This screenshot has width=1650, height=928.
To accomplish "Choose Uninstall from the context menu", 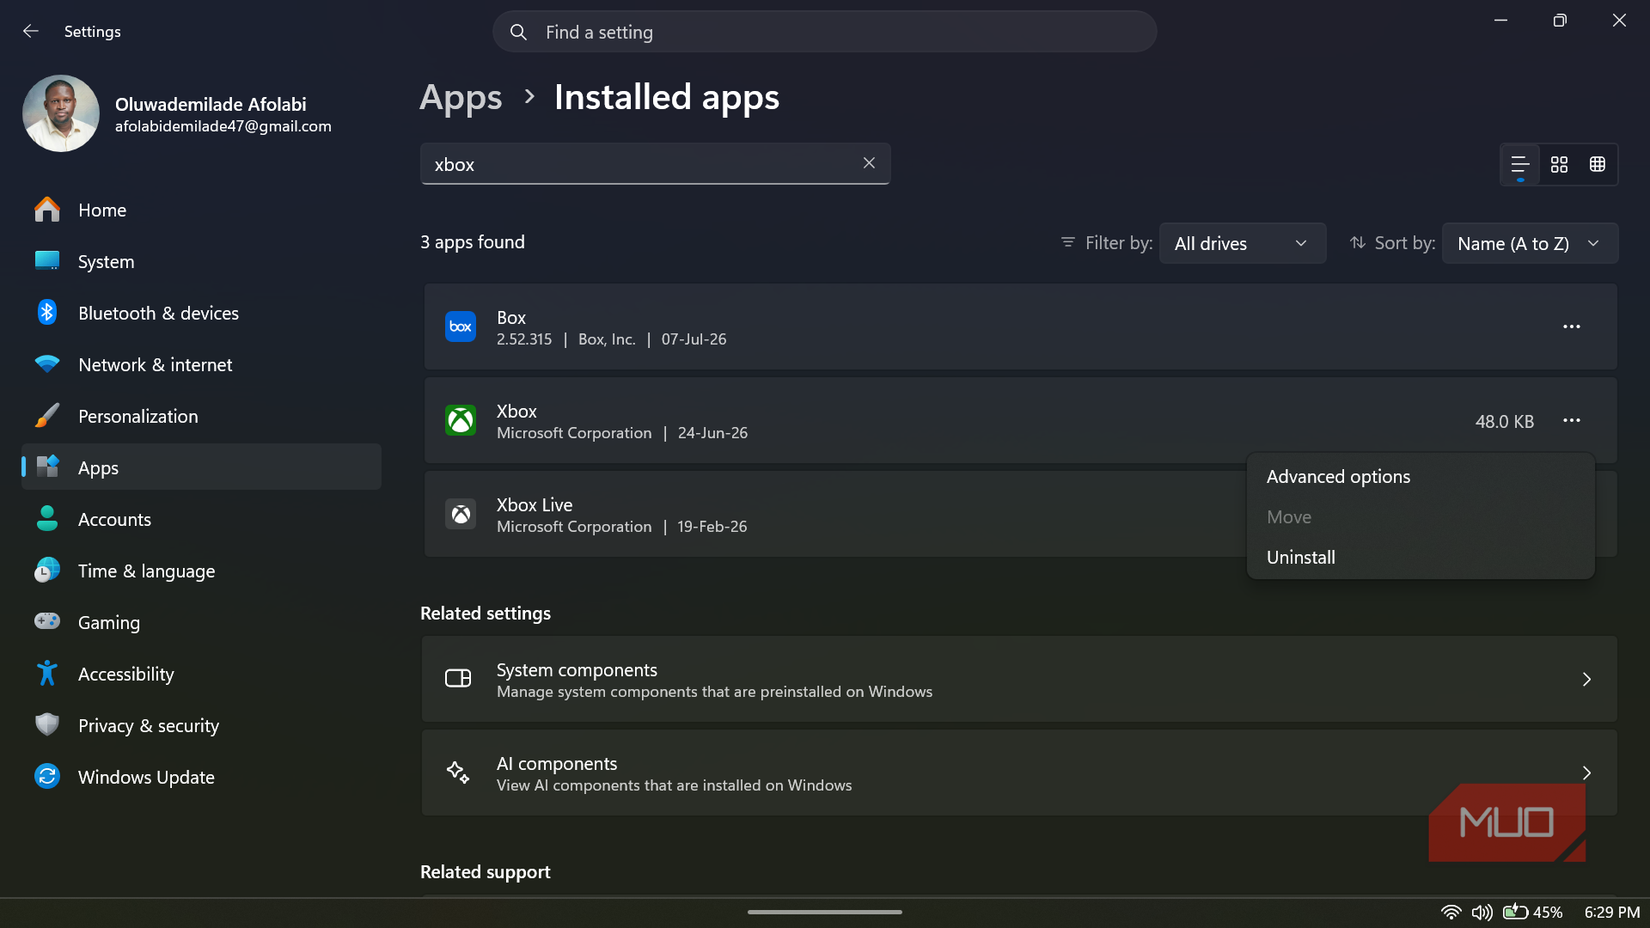I will pyautogui.click(x=1420, y=557).
